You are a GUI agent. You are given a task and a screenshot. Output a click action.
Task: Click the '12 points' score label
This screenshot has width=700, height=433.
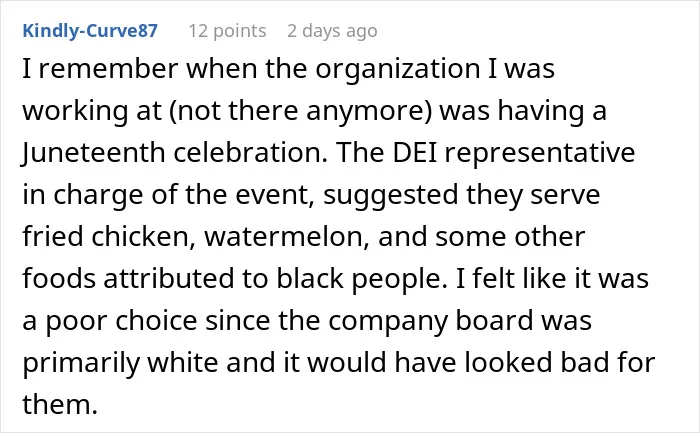coord(227,31)
